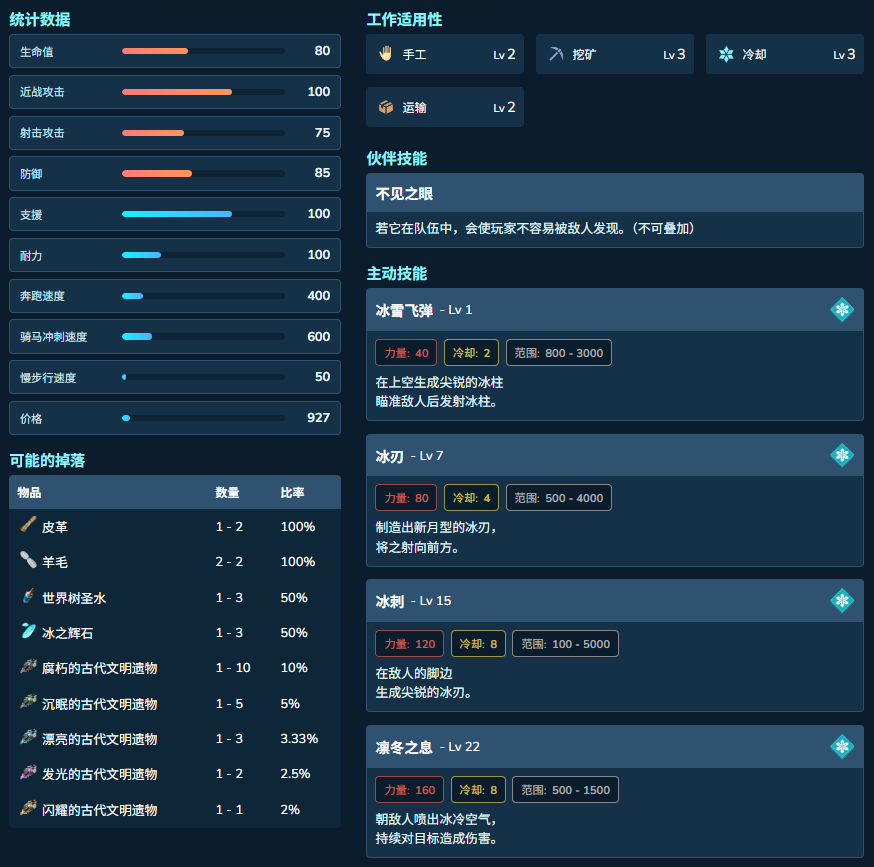Click the 凛冬之息 skill title
This screenshot has width=874, height=867.
(404, 747)
